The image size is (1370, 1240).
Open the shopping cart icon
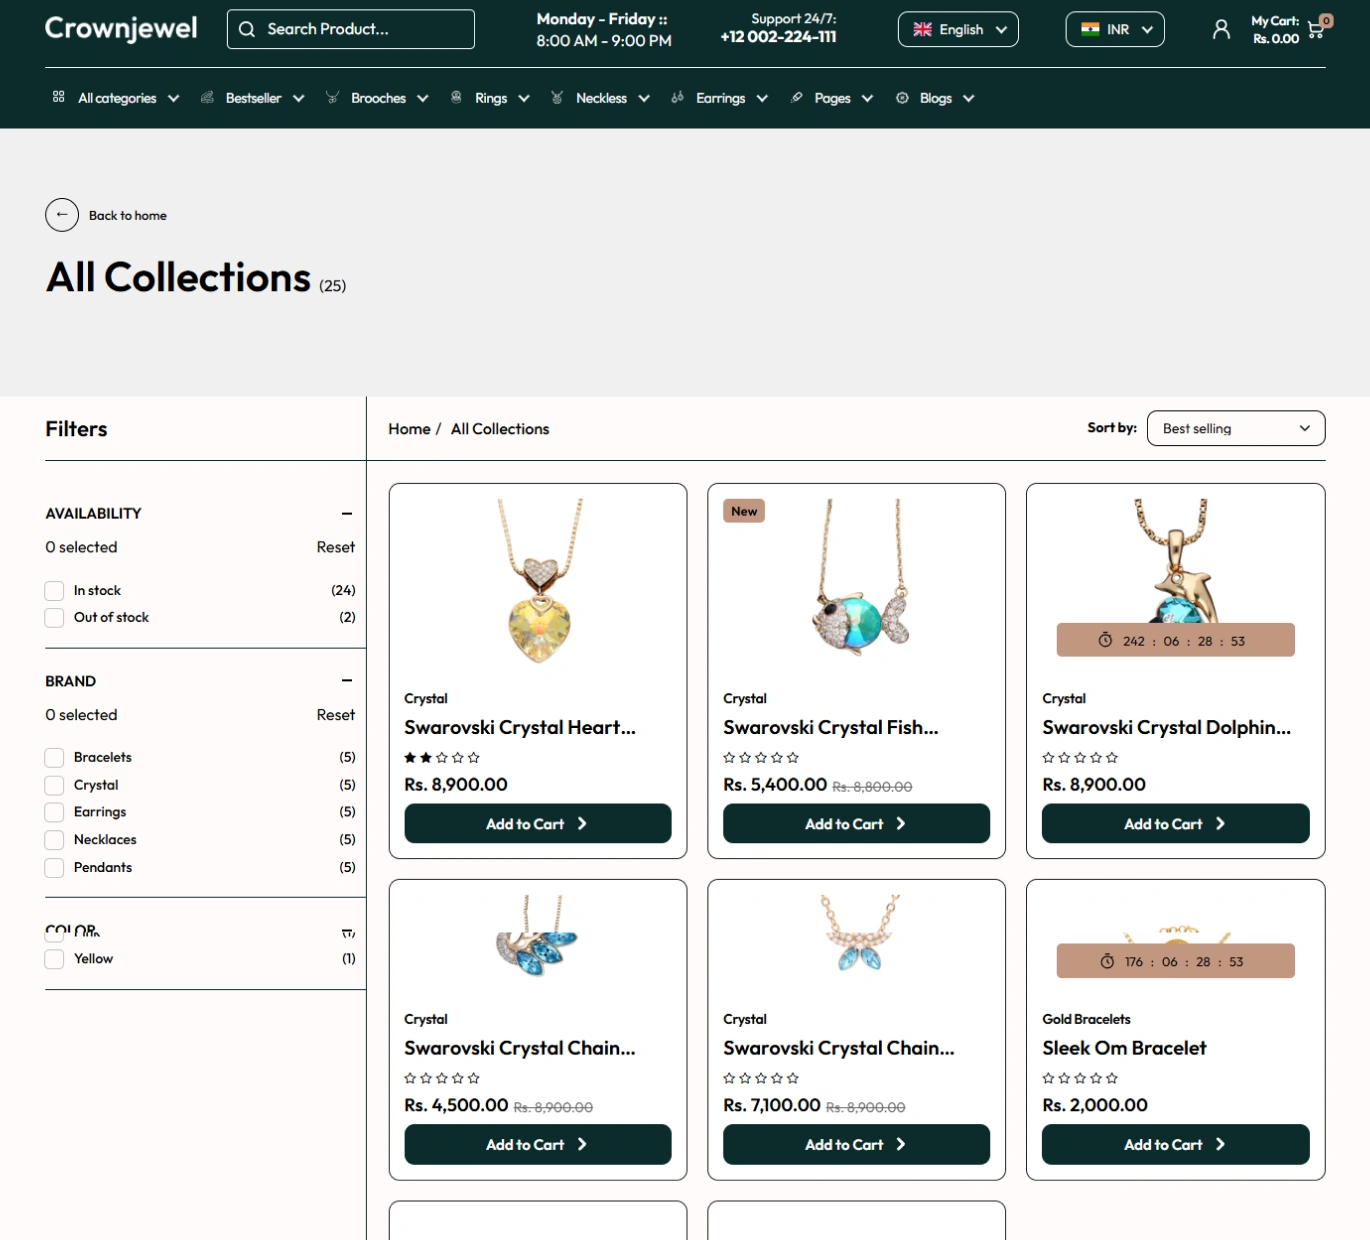click(x=1316, y=30)
